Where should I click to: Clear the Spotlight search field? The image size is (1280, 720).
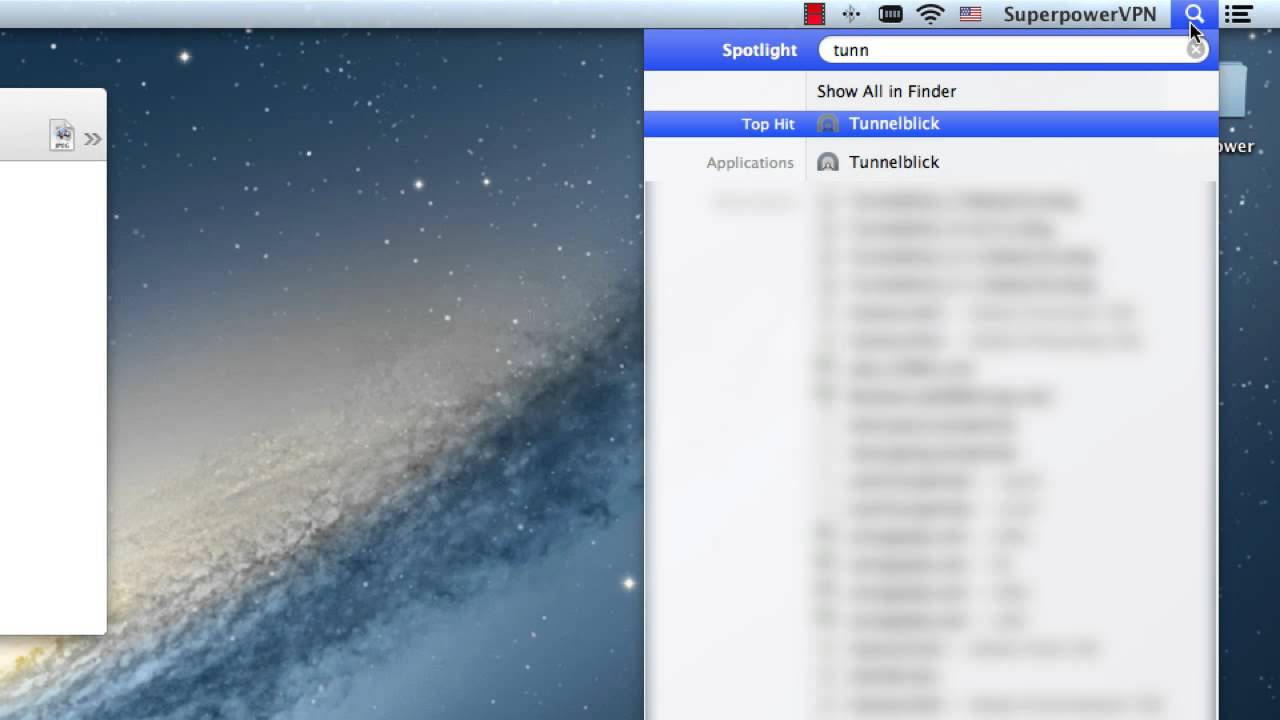(1196, 50)
